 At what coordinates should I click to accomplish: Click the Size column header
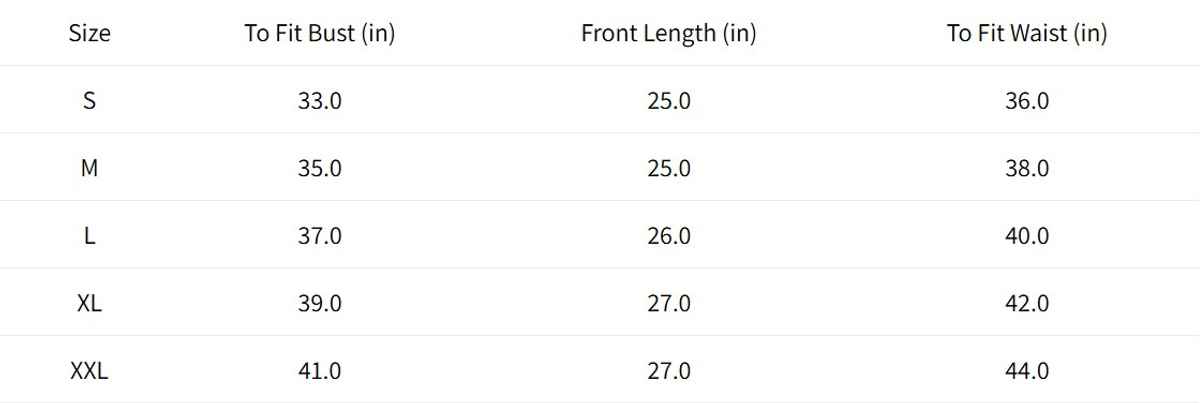pos(89,33)
